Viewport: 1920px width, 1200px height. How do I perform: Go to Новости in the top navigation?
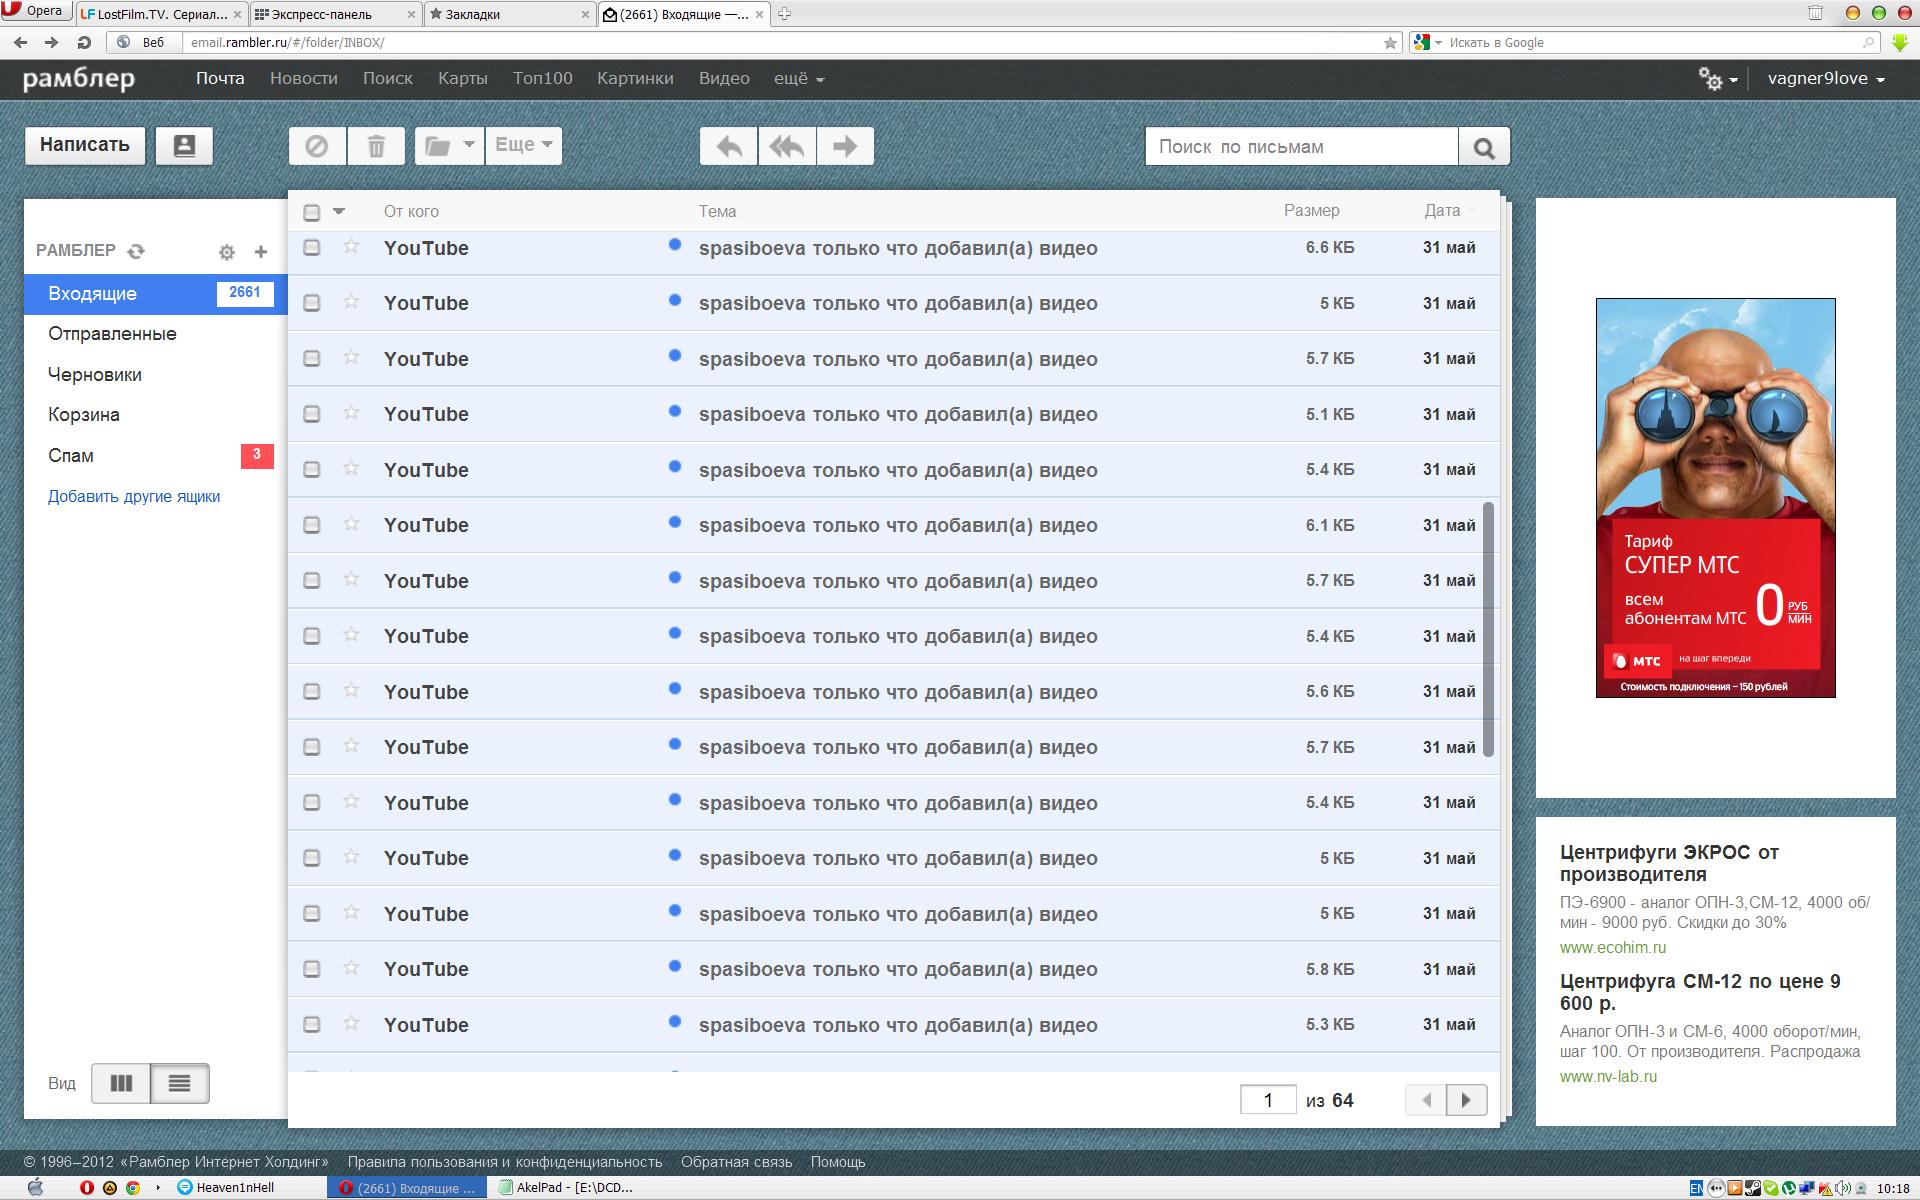(303, 78)
